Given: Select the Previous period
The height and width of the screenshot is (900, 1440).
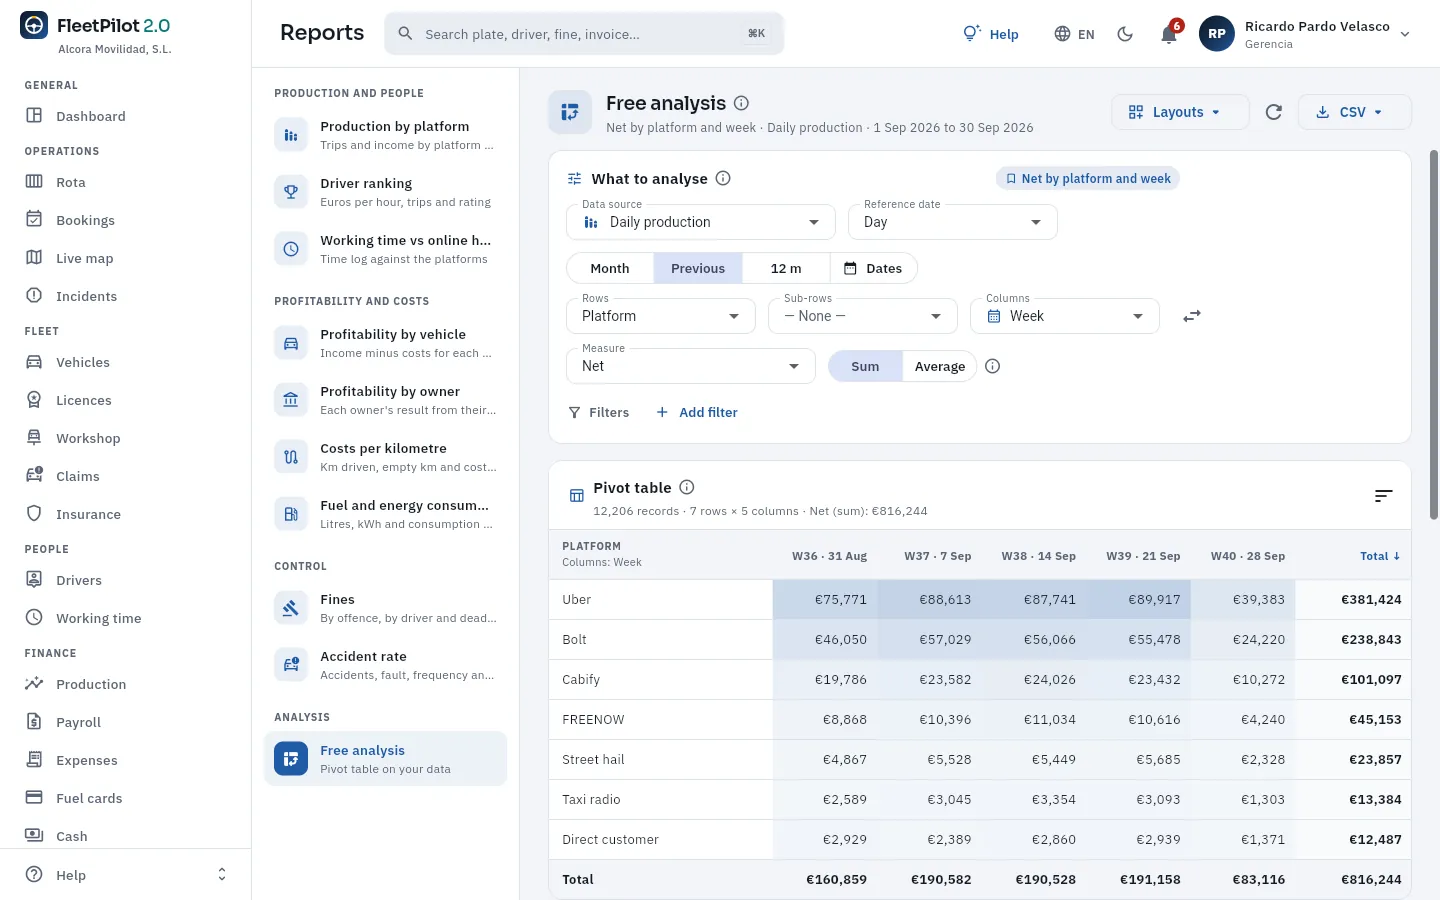Looking at the screenshot, I should point(698,268).
